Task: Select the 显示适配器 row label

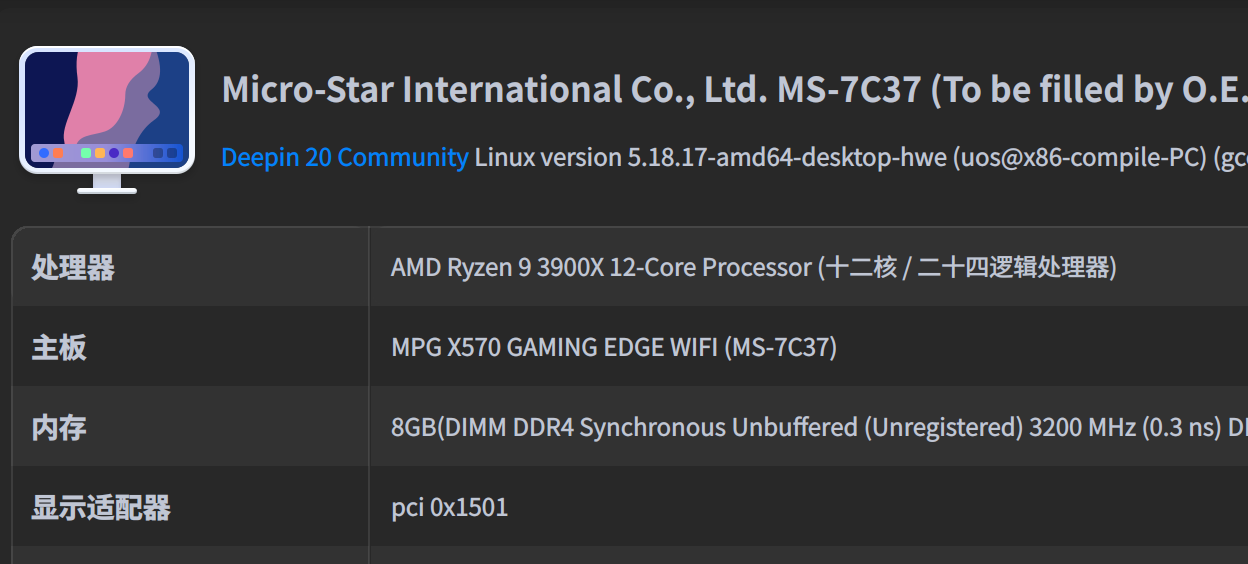Action: click(x=101, y=508)
